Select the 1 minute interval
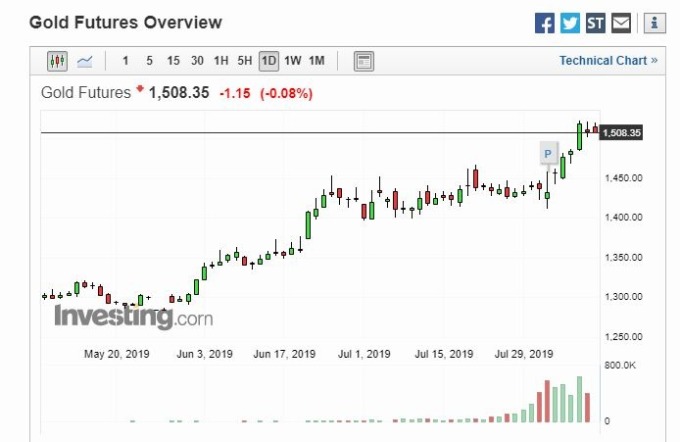The width and height of the screenshot is (680, 442). 125,61
